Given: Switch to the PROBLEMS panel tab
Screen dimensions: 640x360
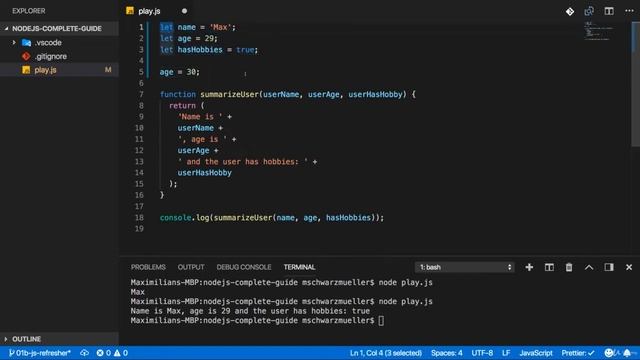Looking at the screenshot, I should 148,267.
